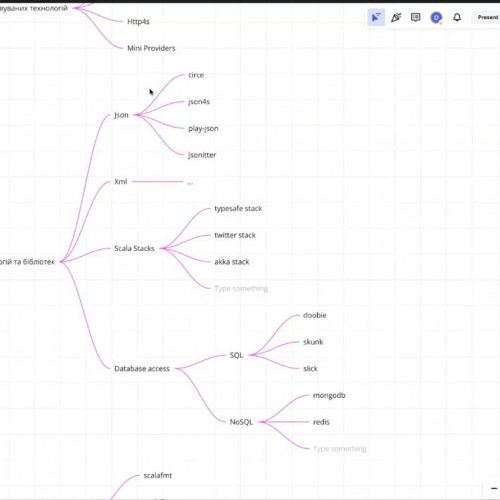Select the node ending 'технологій'
500x500 pixels.
click(34, 8)
